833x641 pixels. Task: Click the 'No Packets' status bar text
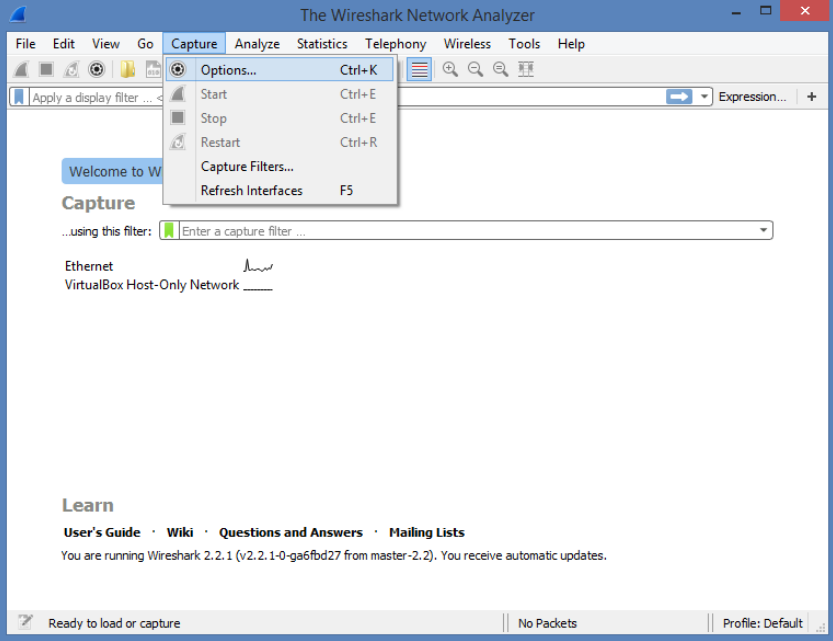click(x=547, y=623)
